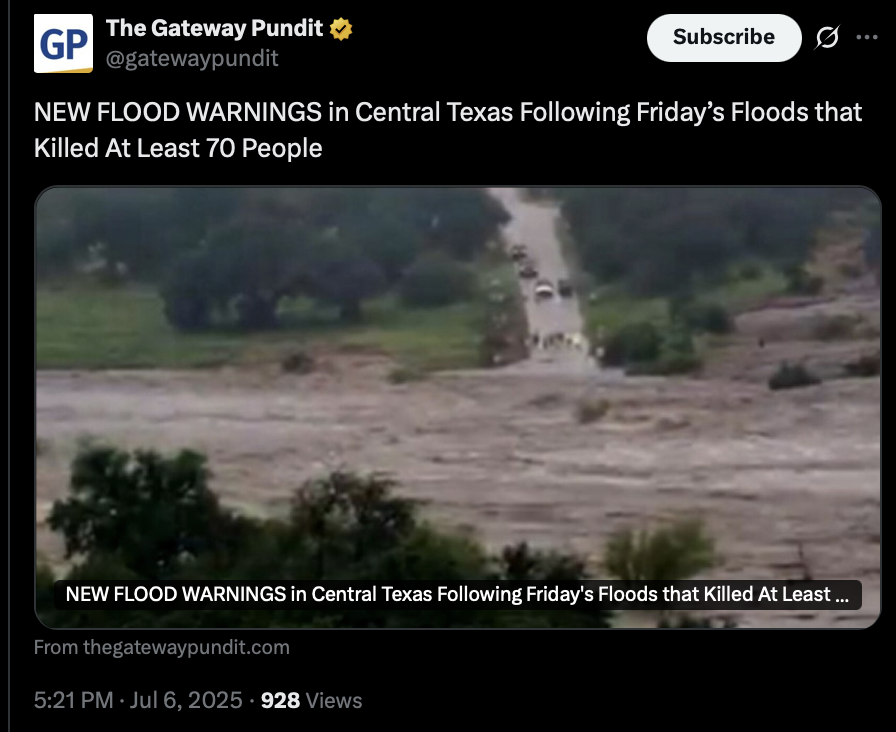Visit the @gatewaypundit handle link
The height and width of the screenshot is (732, 896).
192,58
